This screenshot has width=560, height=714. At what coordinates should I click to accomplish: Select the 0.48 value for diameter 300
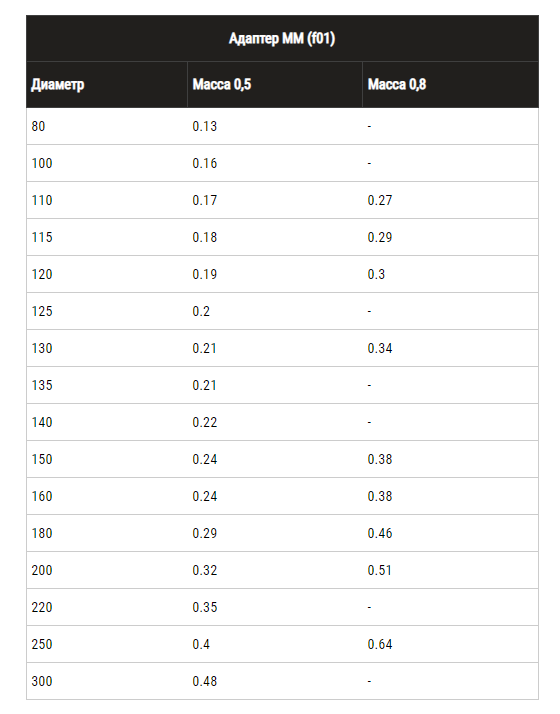point(204,681)
